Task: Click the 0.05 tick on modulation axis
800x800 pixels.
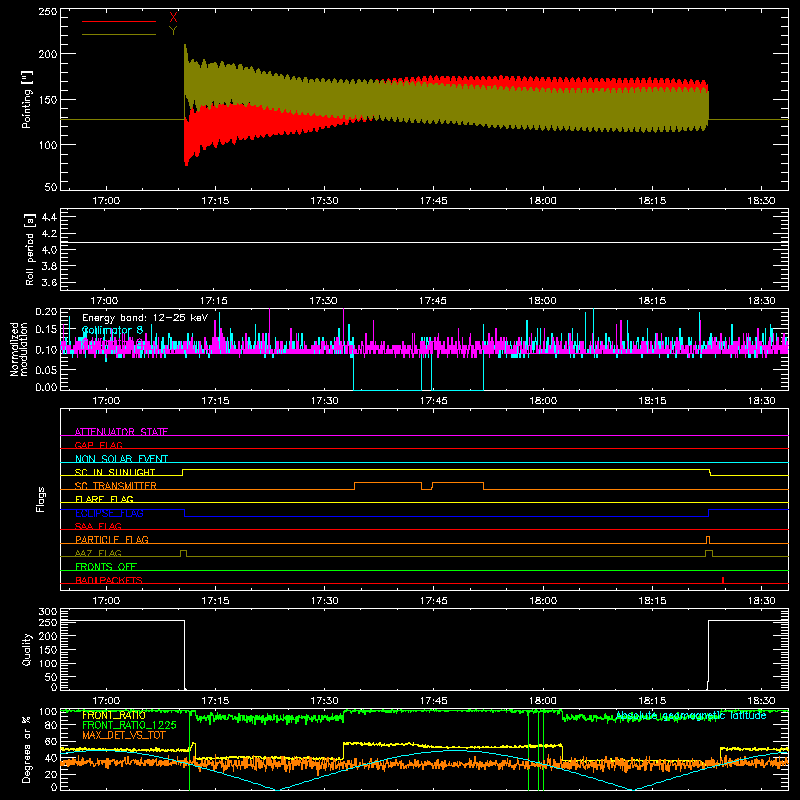Action: coord(46,369)
